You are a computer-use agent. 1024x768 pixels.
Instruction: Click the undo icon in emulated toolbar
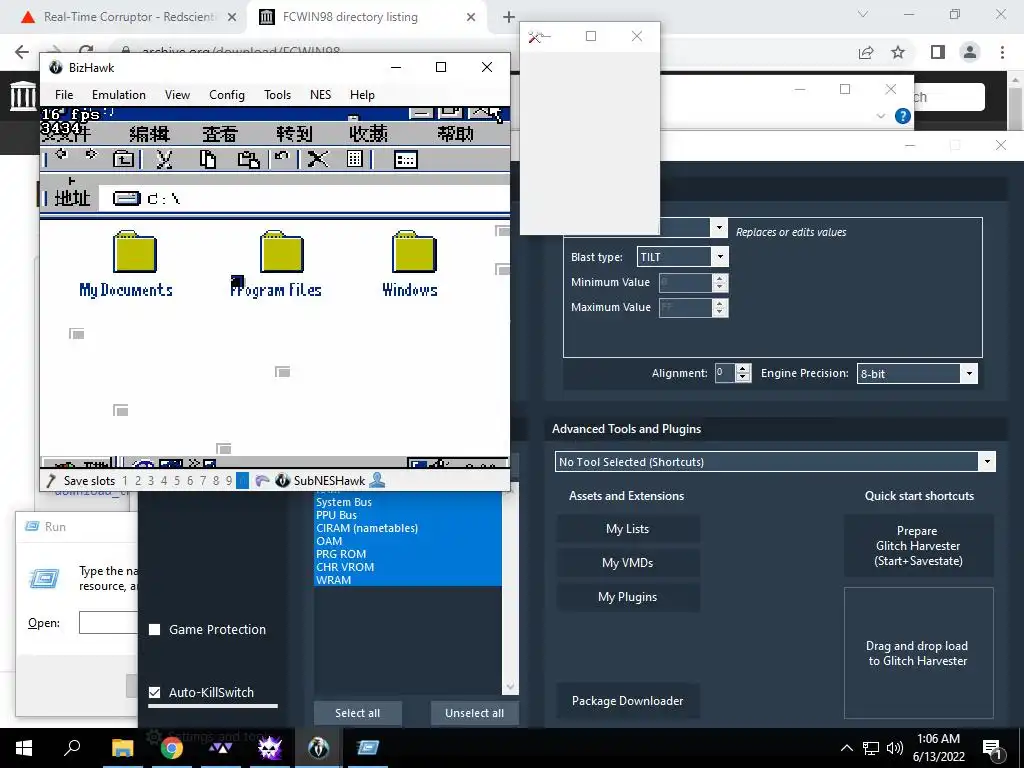(x=281, y=157)
